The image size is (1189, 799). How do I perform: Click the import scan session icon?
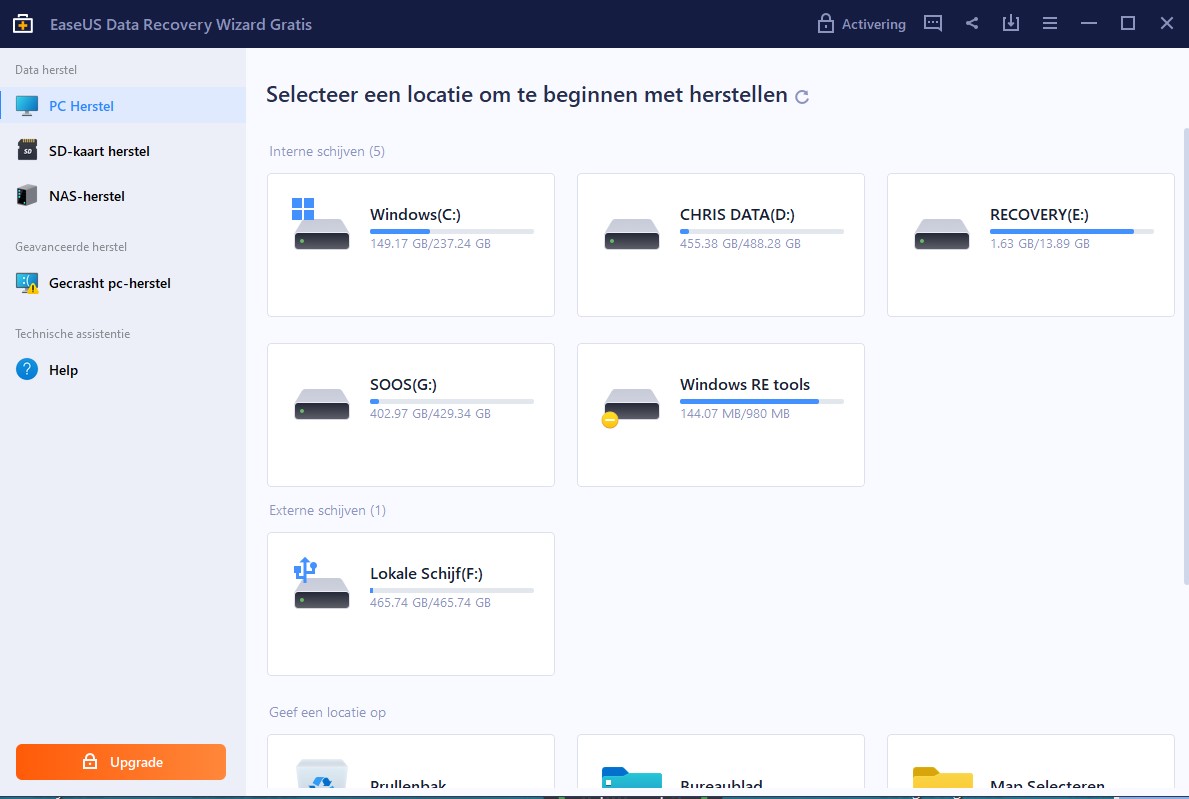pyautogui.click(x=1011, y=24)
